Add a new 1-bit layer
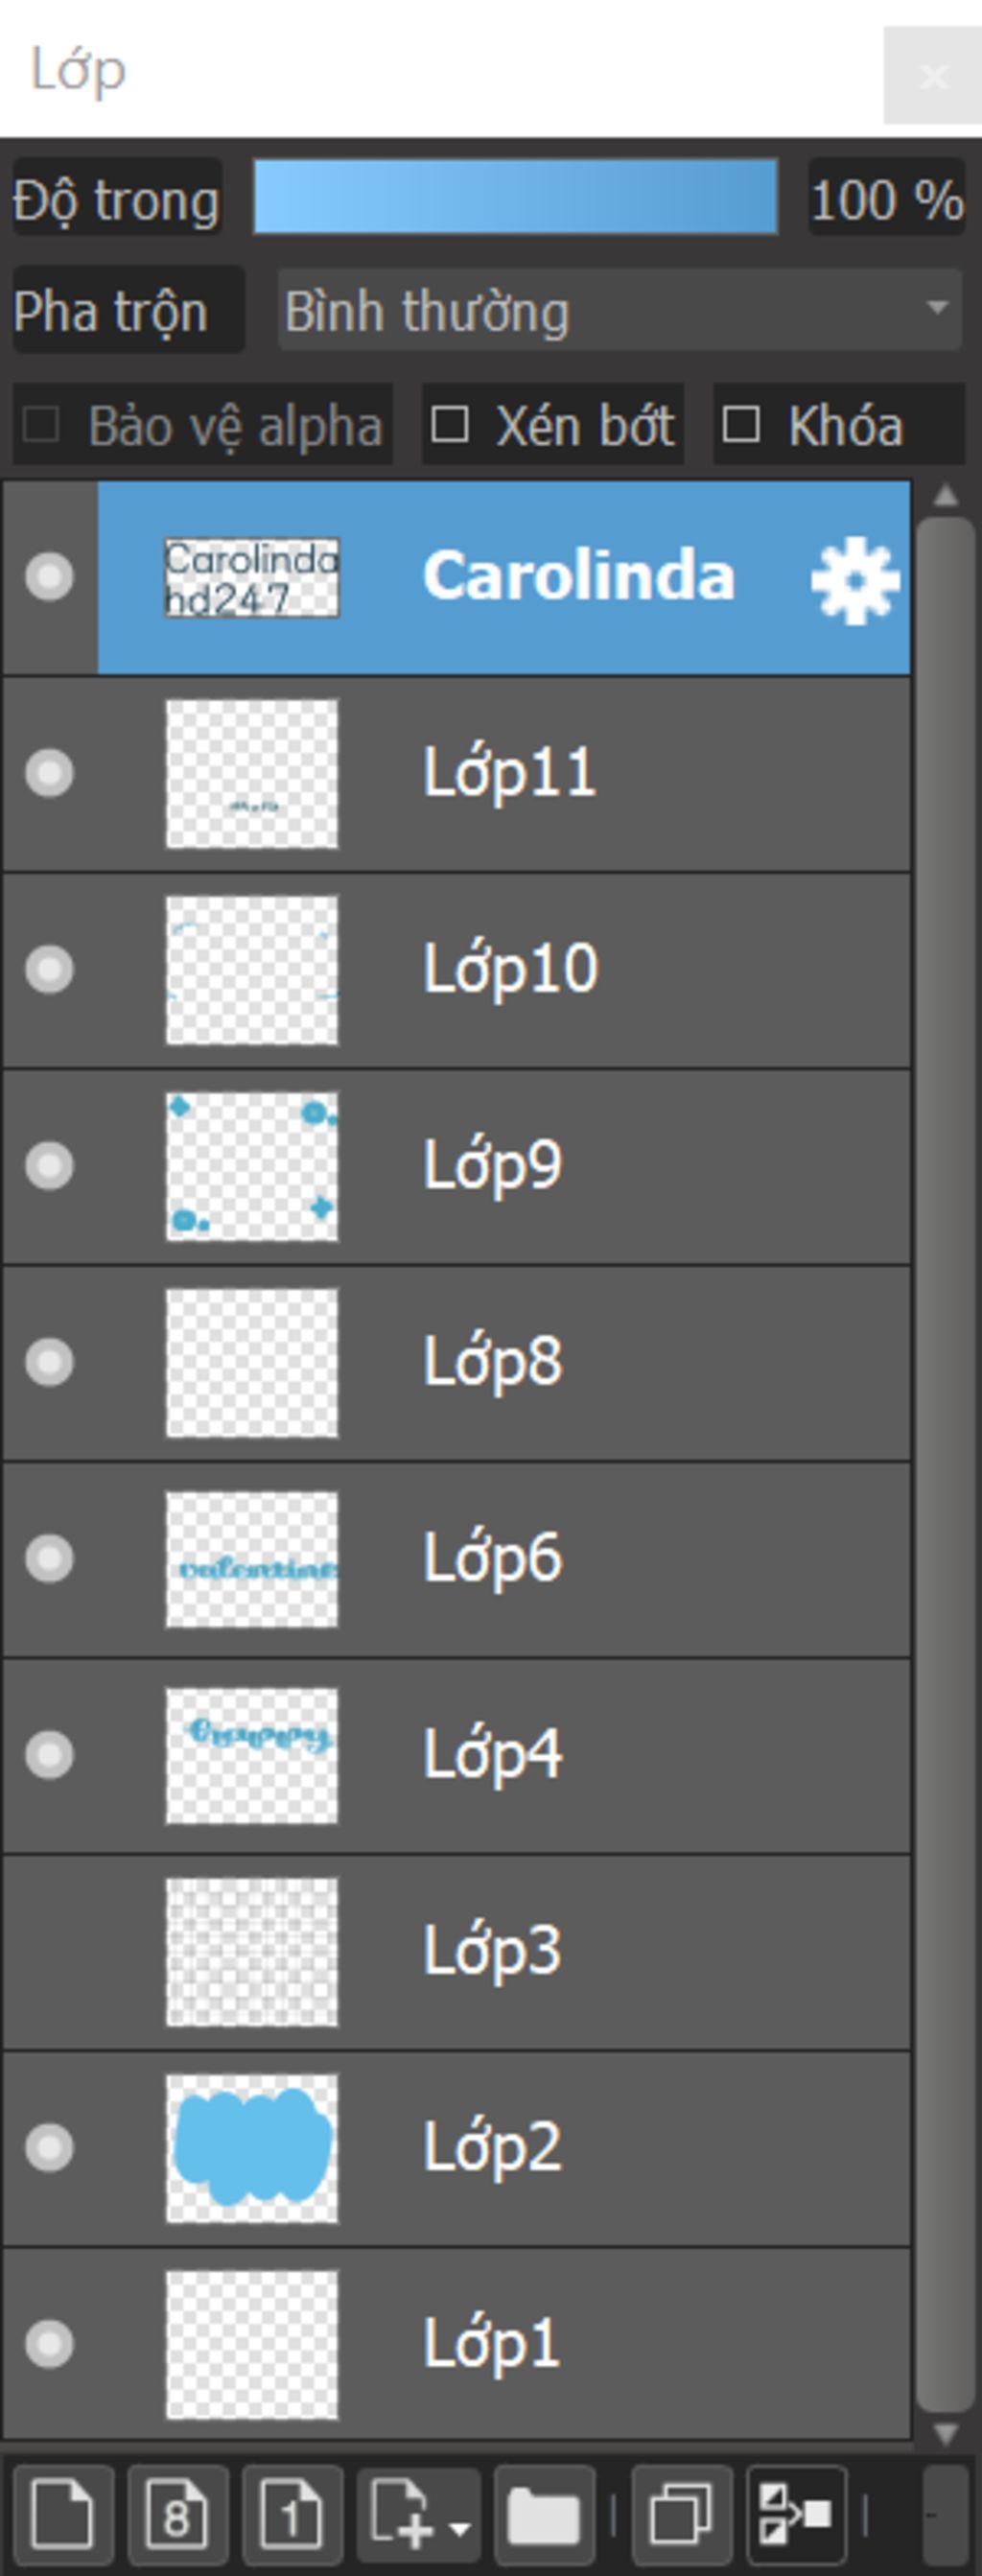Viewport: 982px width, 2576px height. coord(290,2513)
